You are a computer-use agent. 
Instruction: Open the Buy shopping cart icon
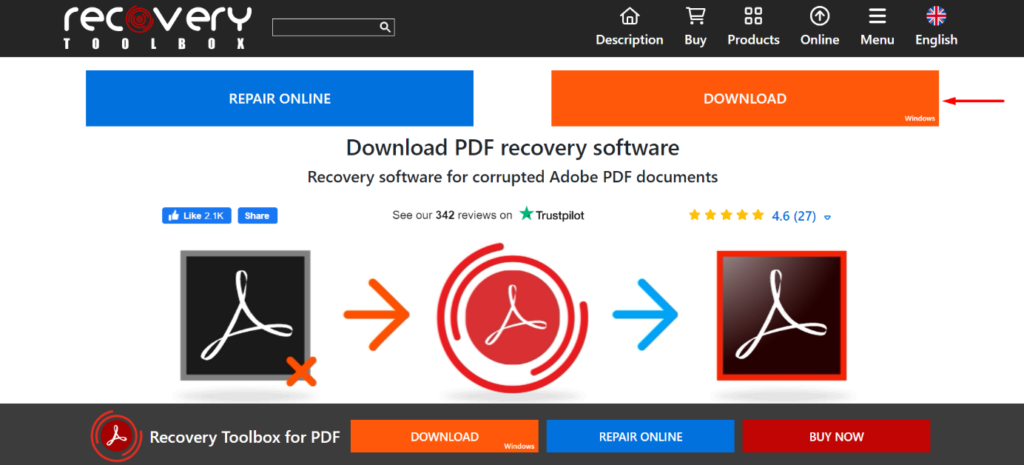point(695,16)
